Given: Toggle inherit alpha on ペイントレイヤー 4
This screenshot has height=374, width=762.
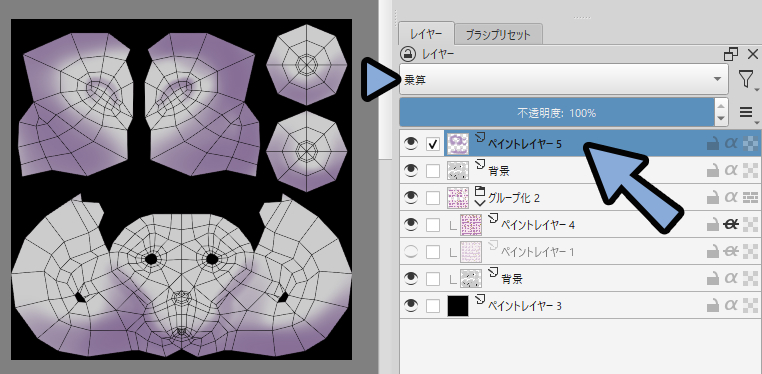Looking at the screenshot, I should tap(751, 224).
